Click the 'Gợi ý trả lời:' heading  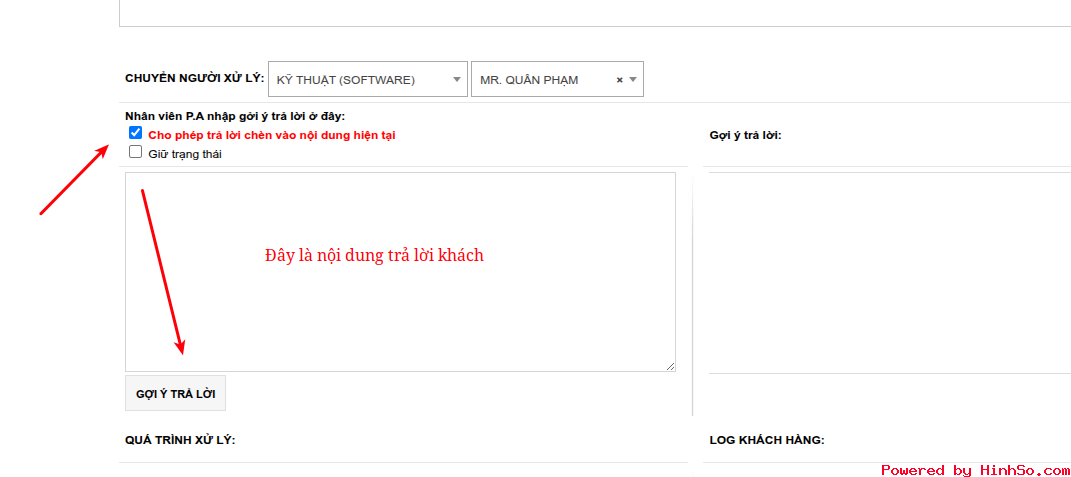pos(745,135)
